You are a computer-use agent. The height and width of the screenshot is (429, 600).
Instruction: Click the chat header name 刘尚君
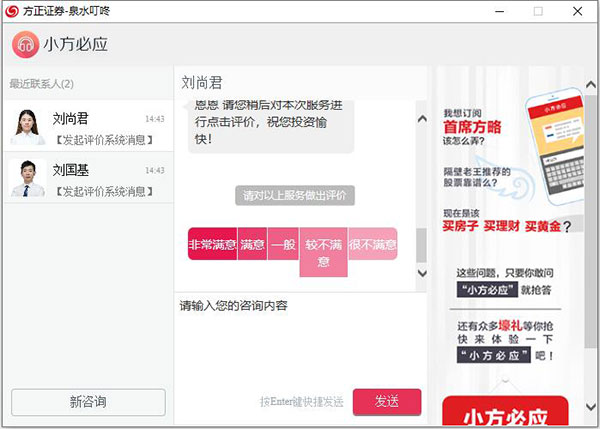tap(202, 83)
